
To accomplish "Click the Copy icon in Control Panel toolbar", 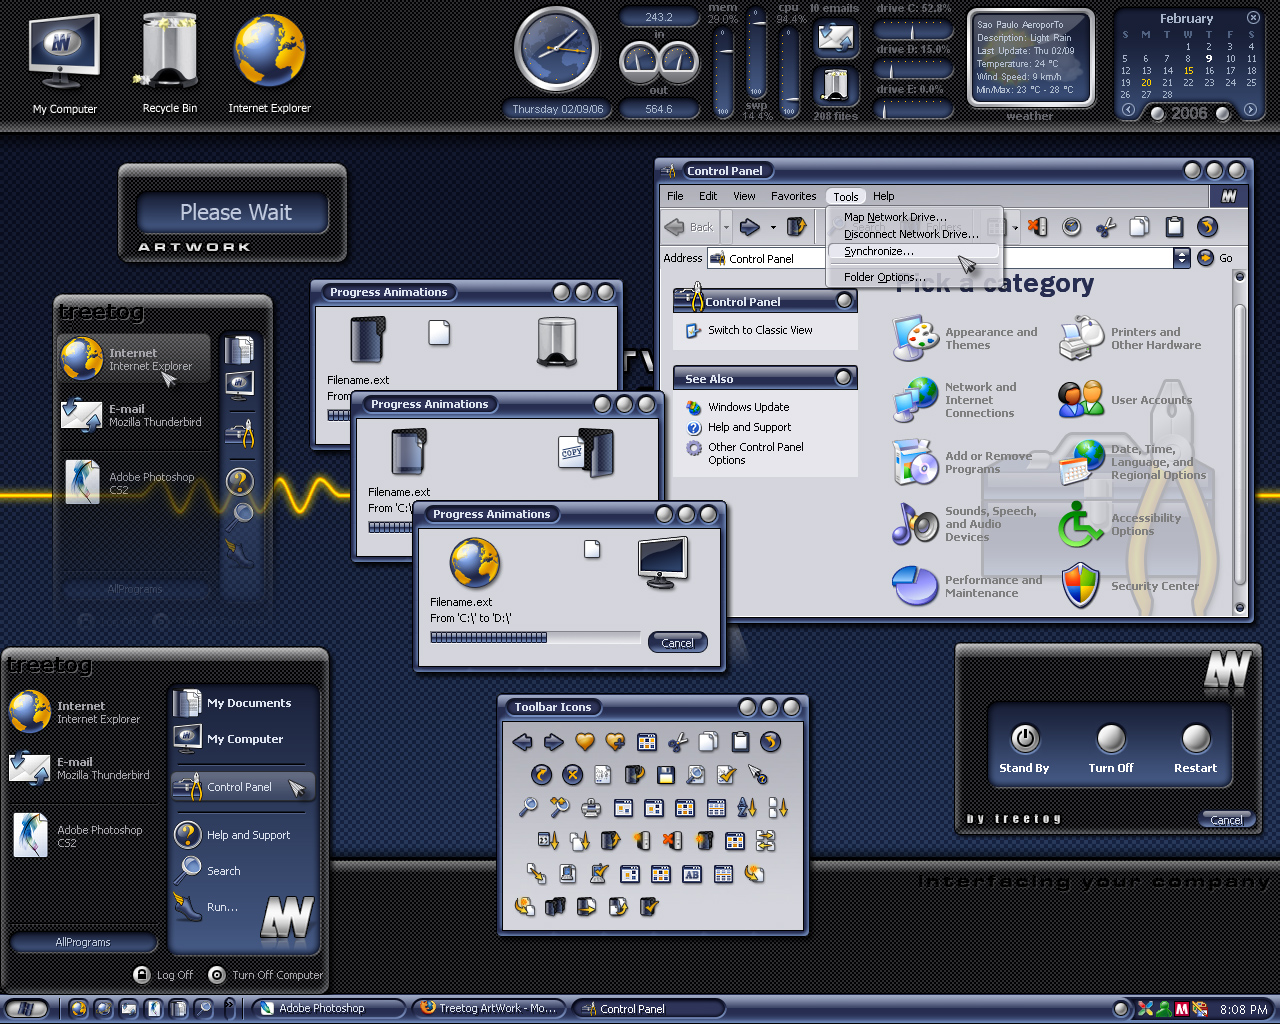I will [x=1139, y=227].
